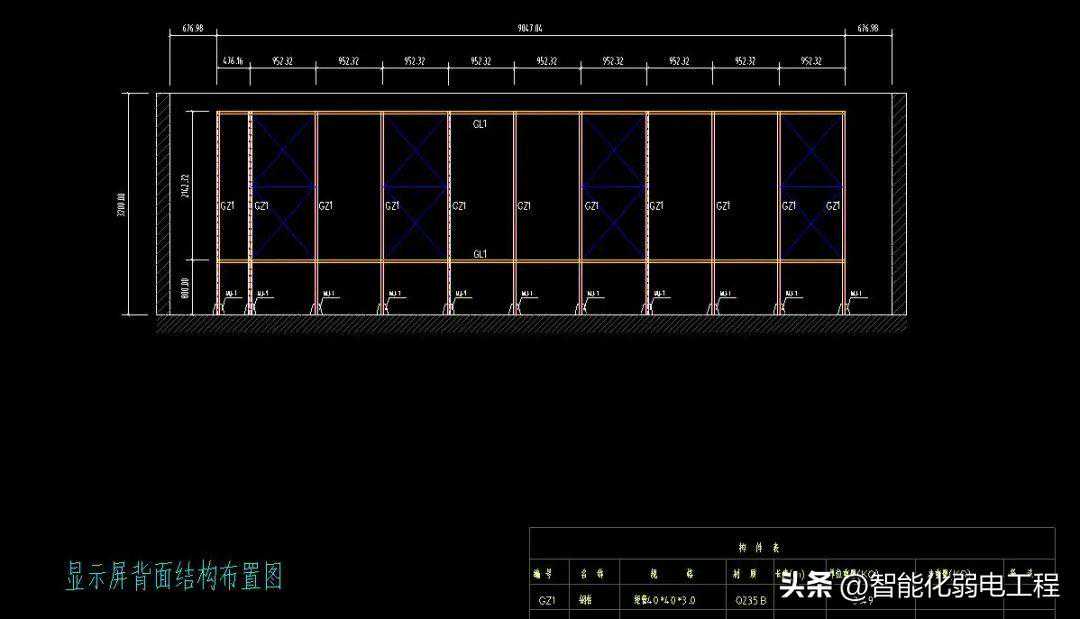
Task: Select the rightmost GZ1 column label
Action: click(x=833, y=206)
